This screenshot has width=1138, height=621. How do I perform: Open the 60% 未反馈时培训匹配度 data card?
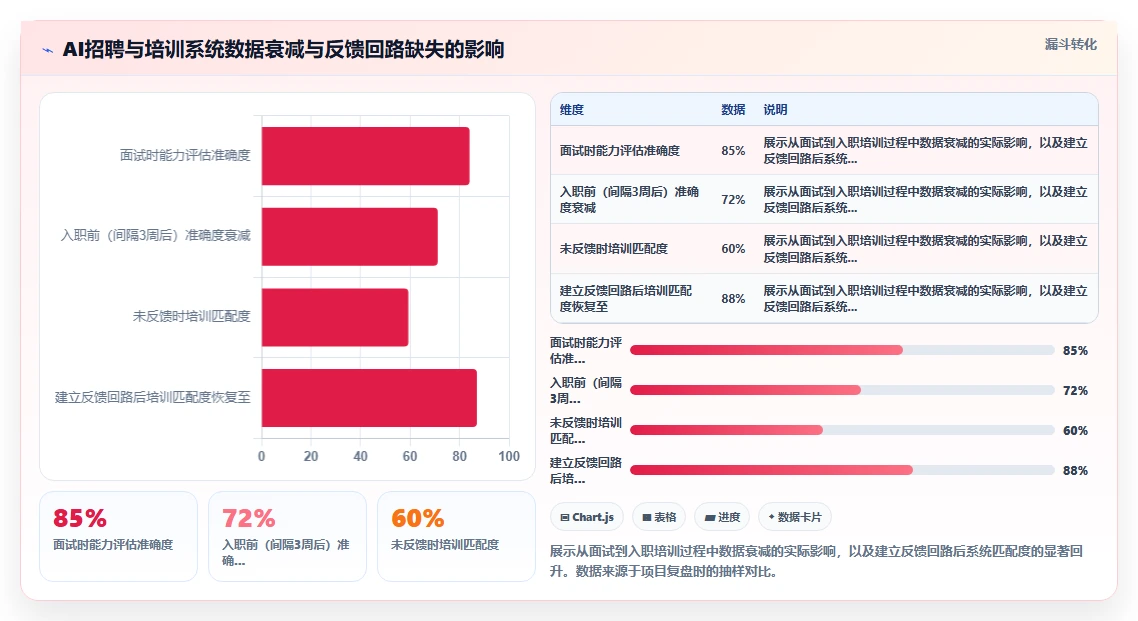point(457,536)
